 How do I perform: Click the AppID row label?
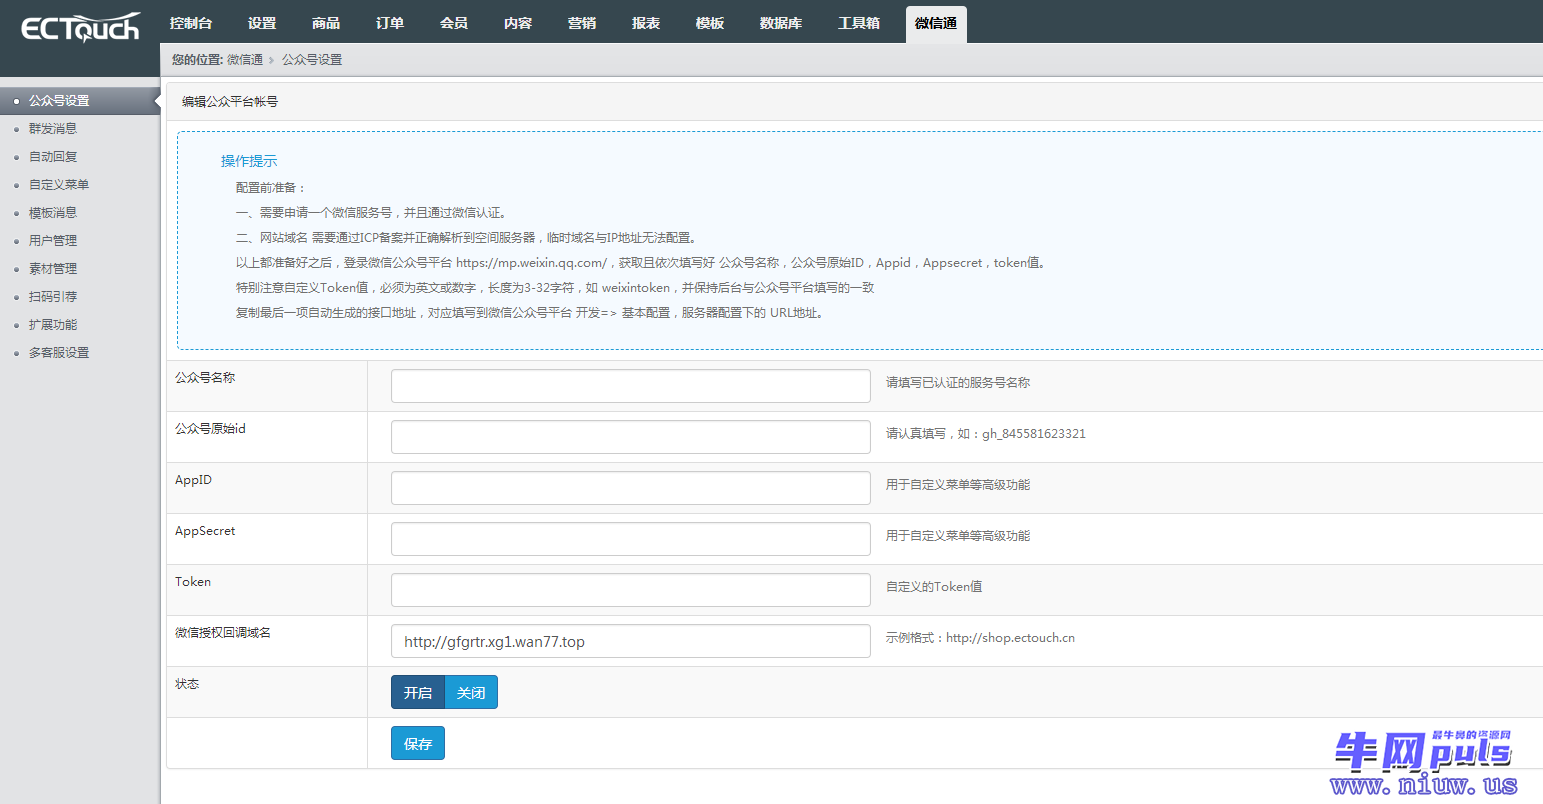193,480
